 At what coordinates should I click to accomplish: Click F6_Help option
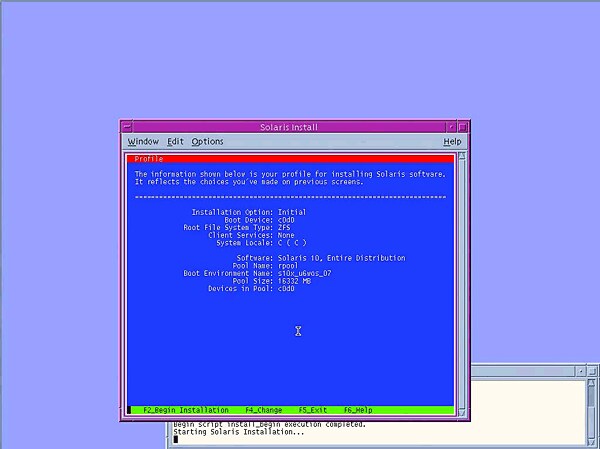[358, 410]
